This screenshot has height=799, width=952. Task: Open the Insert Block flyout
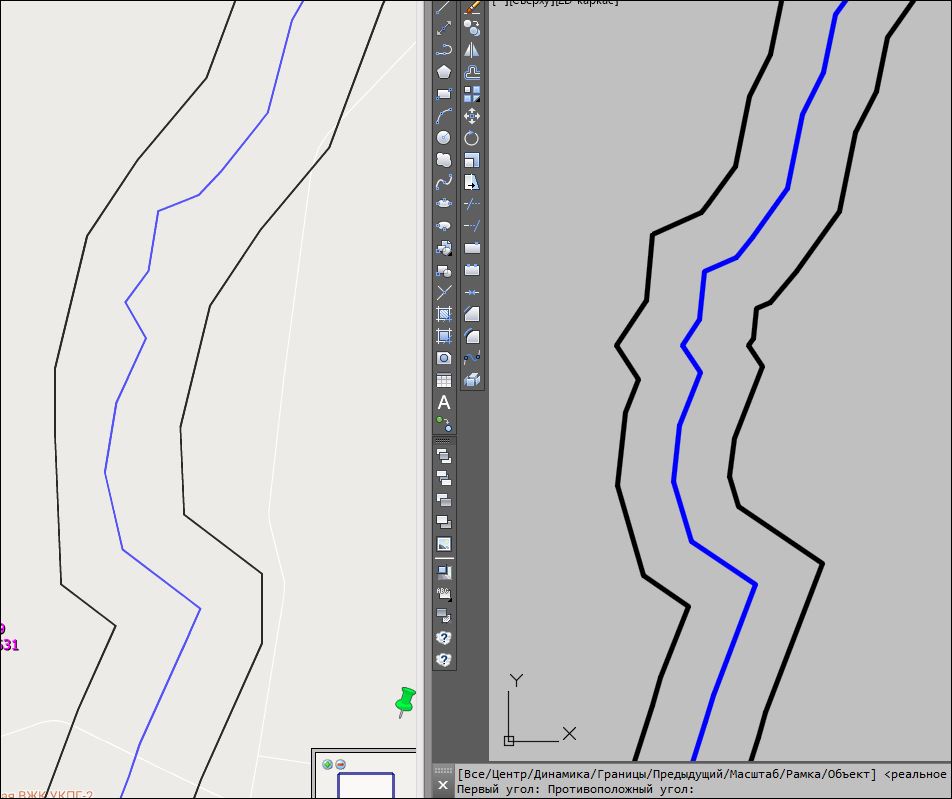coord(444,248)
